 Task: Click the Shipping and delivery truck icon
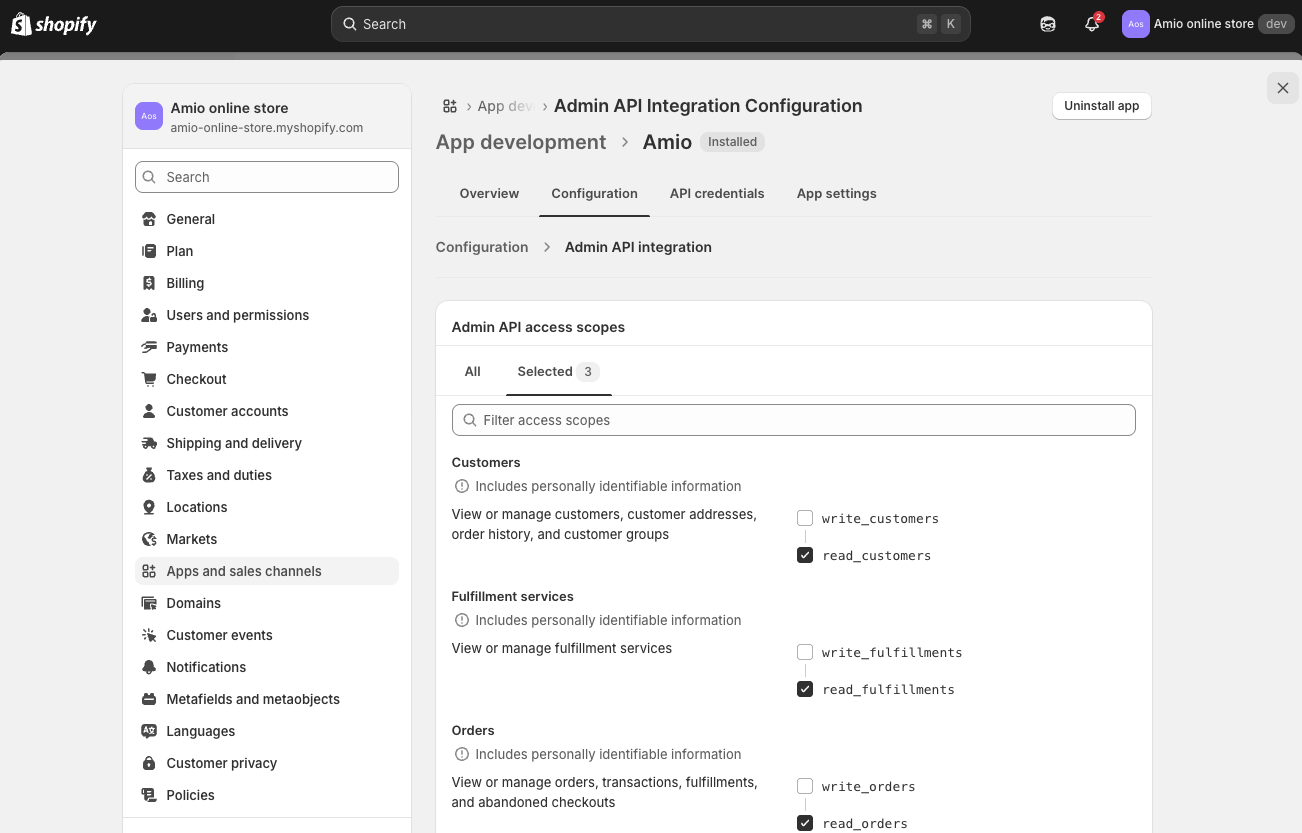tap(149, 443)
